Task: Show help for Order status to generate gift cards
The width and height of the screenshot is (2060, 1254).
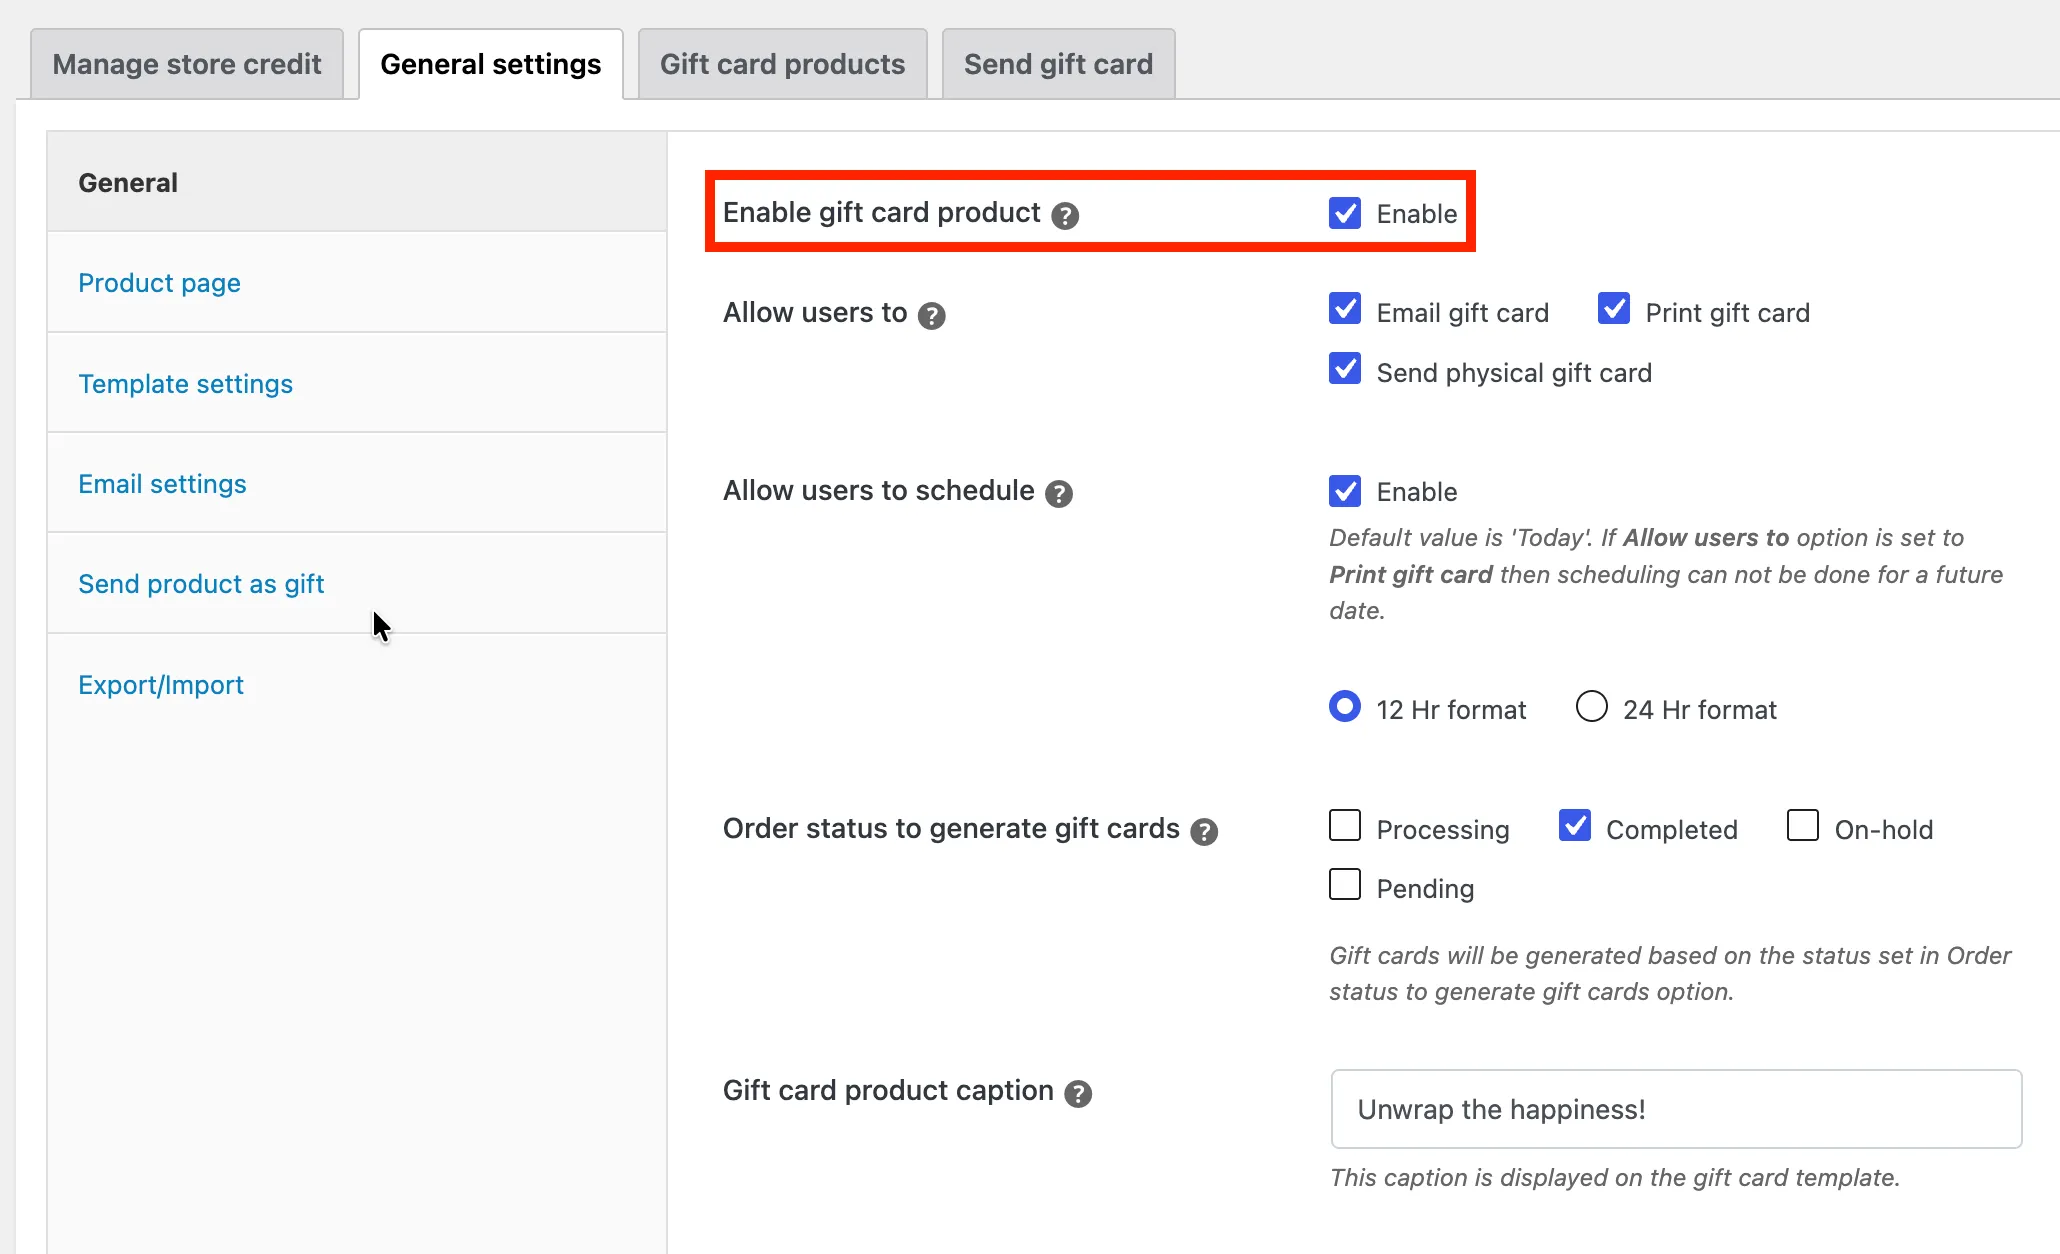Action: click(x=1204, y=831)
